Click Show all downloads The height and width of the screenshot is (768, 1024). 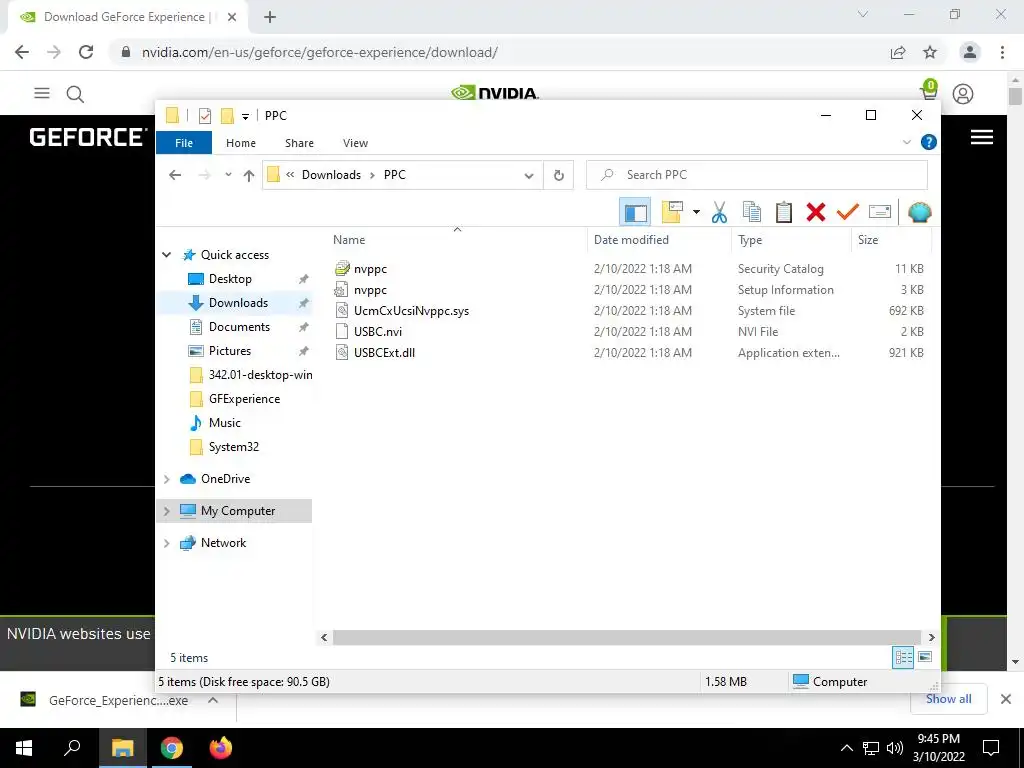[948, 699]
